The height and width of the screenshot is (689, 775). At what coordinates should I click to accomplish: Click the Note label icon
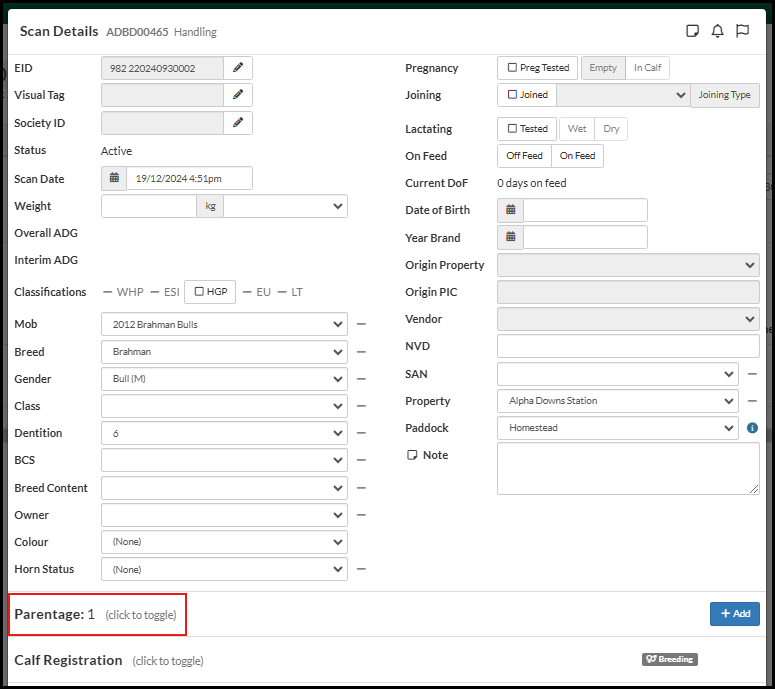tap(412, 455)
